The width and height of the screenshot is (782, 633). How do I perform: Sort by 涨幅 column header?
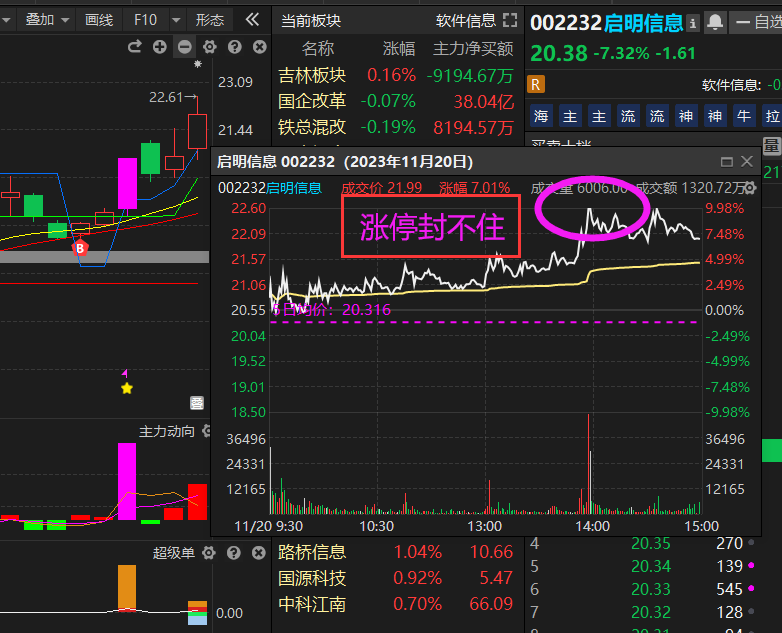click(x=399, y=48)
